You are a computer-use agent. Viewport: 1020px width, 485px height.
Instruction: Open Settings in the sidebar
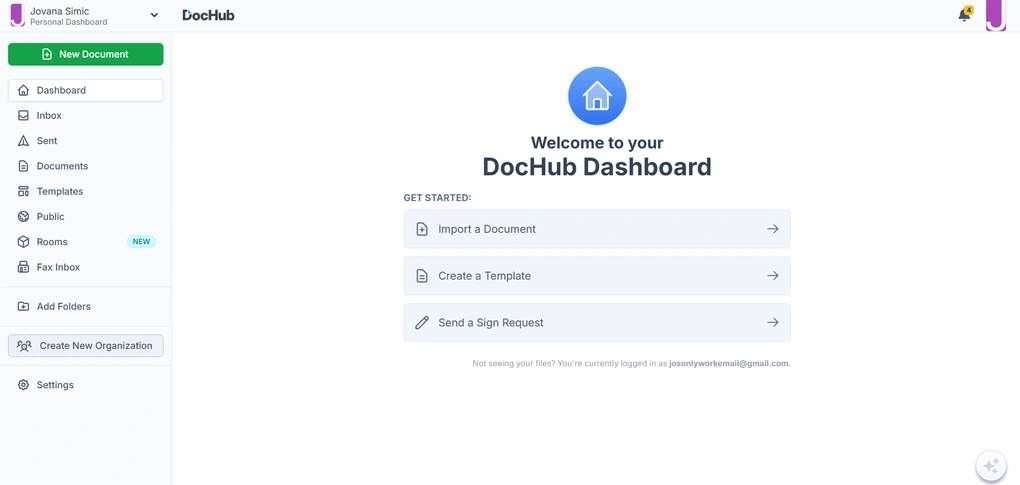pos(86,385)
